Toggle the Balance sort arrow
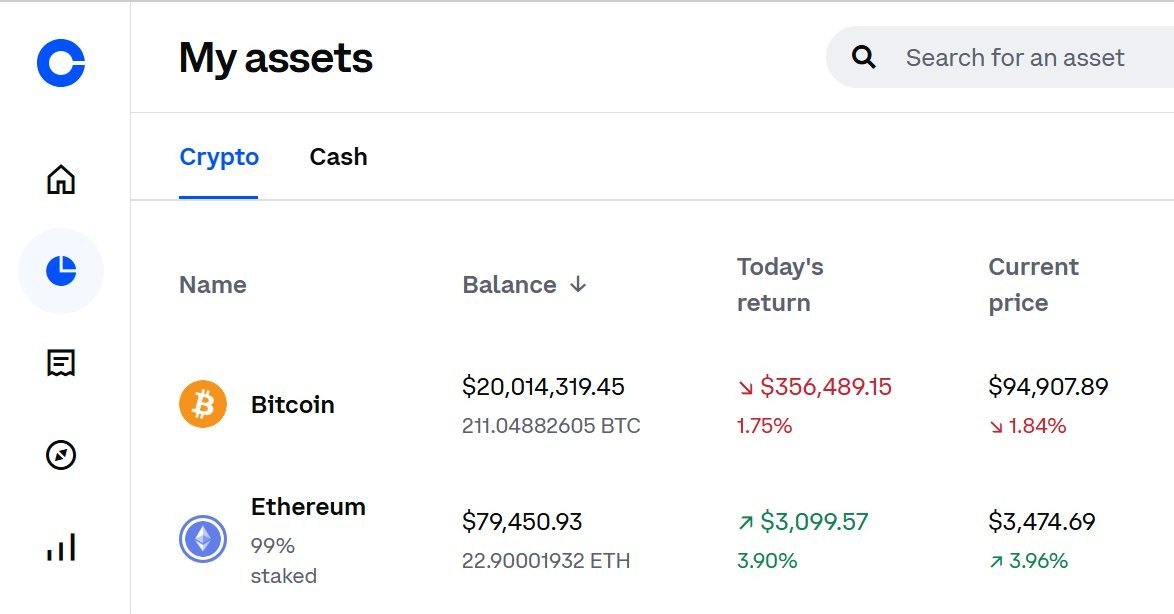The image size is (1174, 614). click(x=578, y=285)
